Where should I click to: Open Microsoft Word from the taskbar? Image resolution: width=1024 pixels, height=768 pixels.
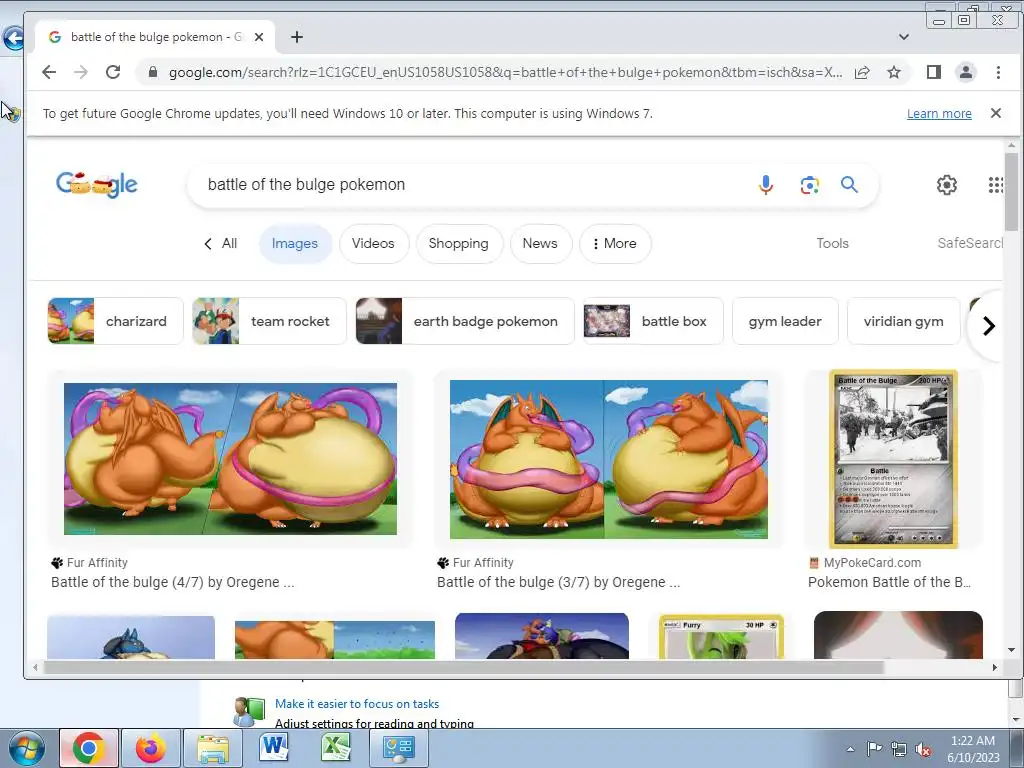click(x=274, y=748)
